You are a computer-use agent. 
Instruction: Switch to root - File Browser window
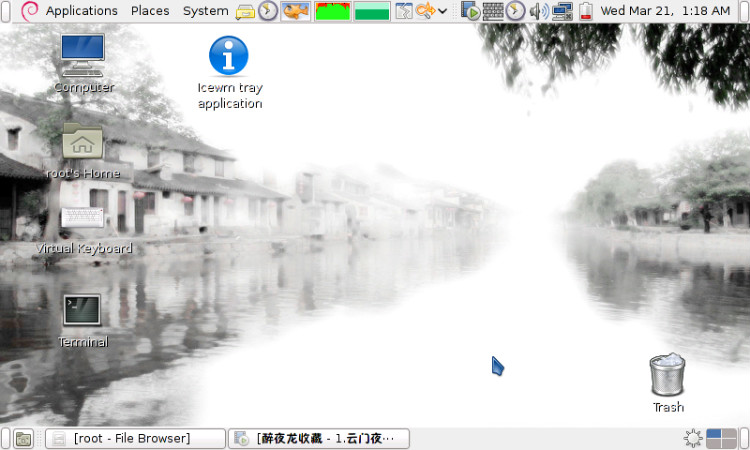[x=135, y=439]
